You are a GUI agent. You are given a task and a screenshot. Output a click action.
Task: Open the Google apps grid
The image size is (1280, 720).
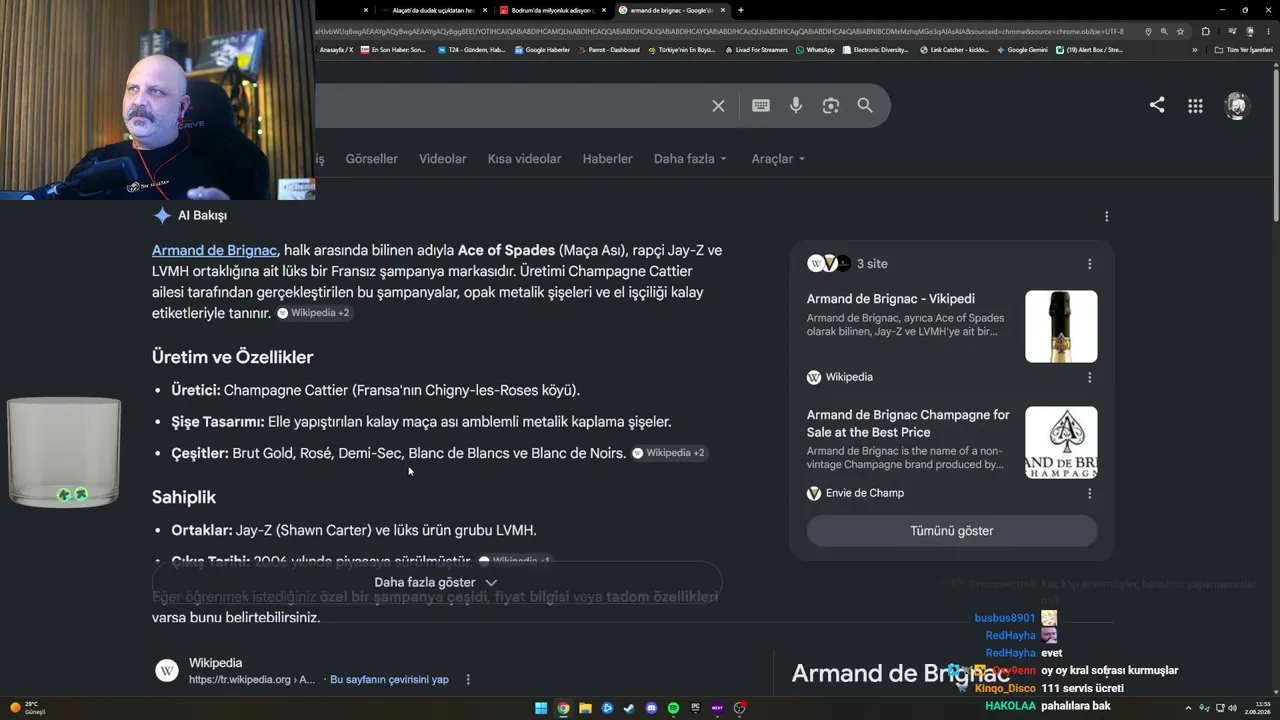pos(1195,106)
